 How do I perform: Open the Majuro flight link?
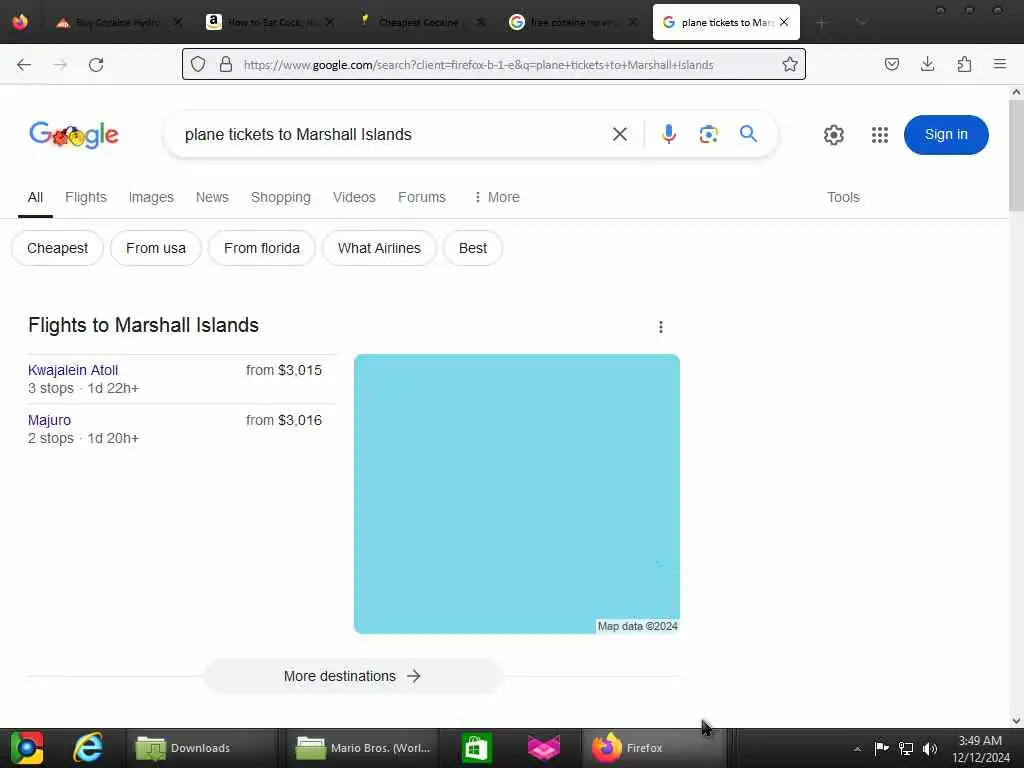point(50,421)
